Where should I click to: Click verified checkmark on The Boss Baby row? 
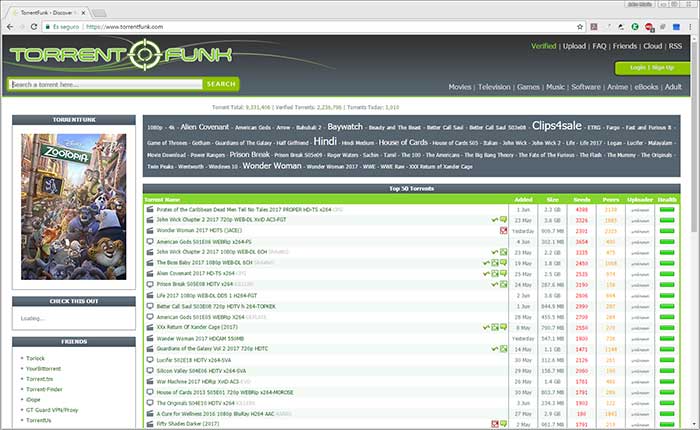(x=486, y=263)
